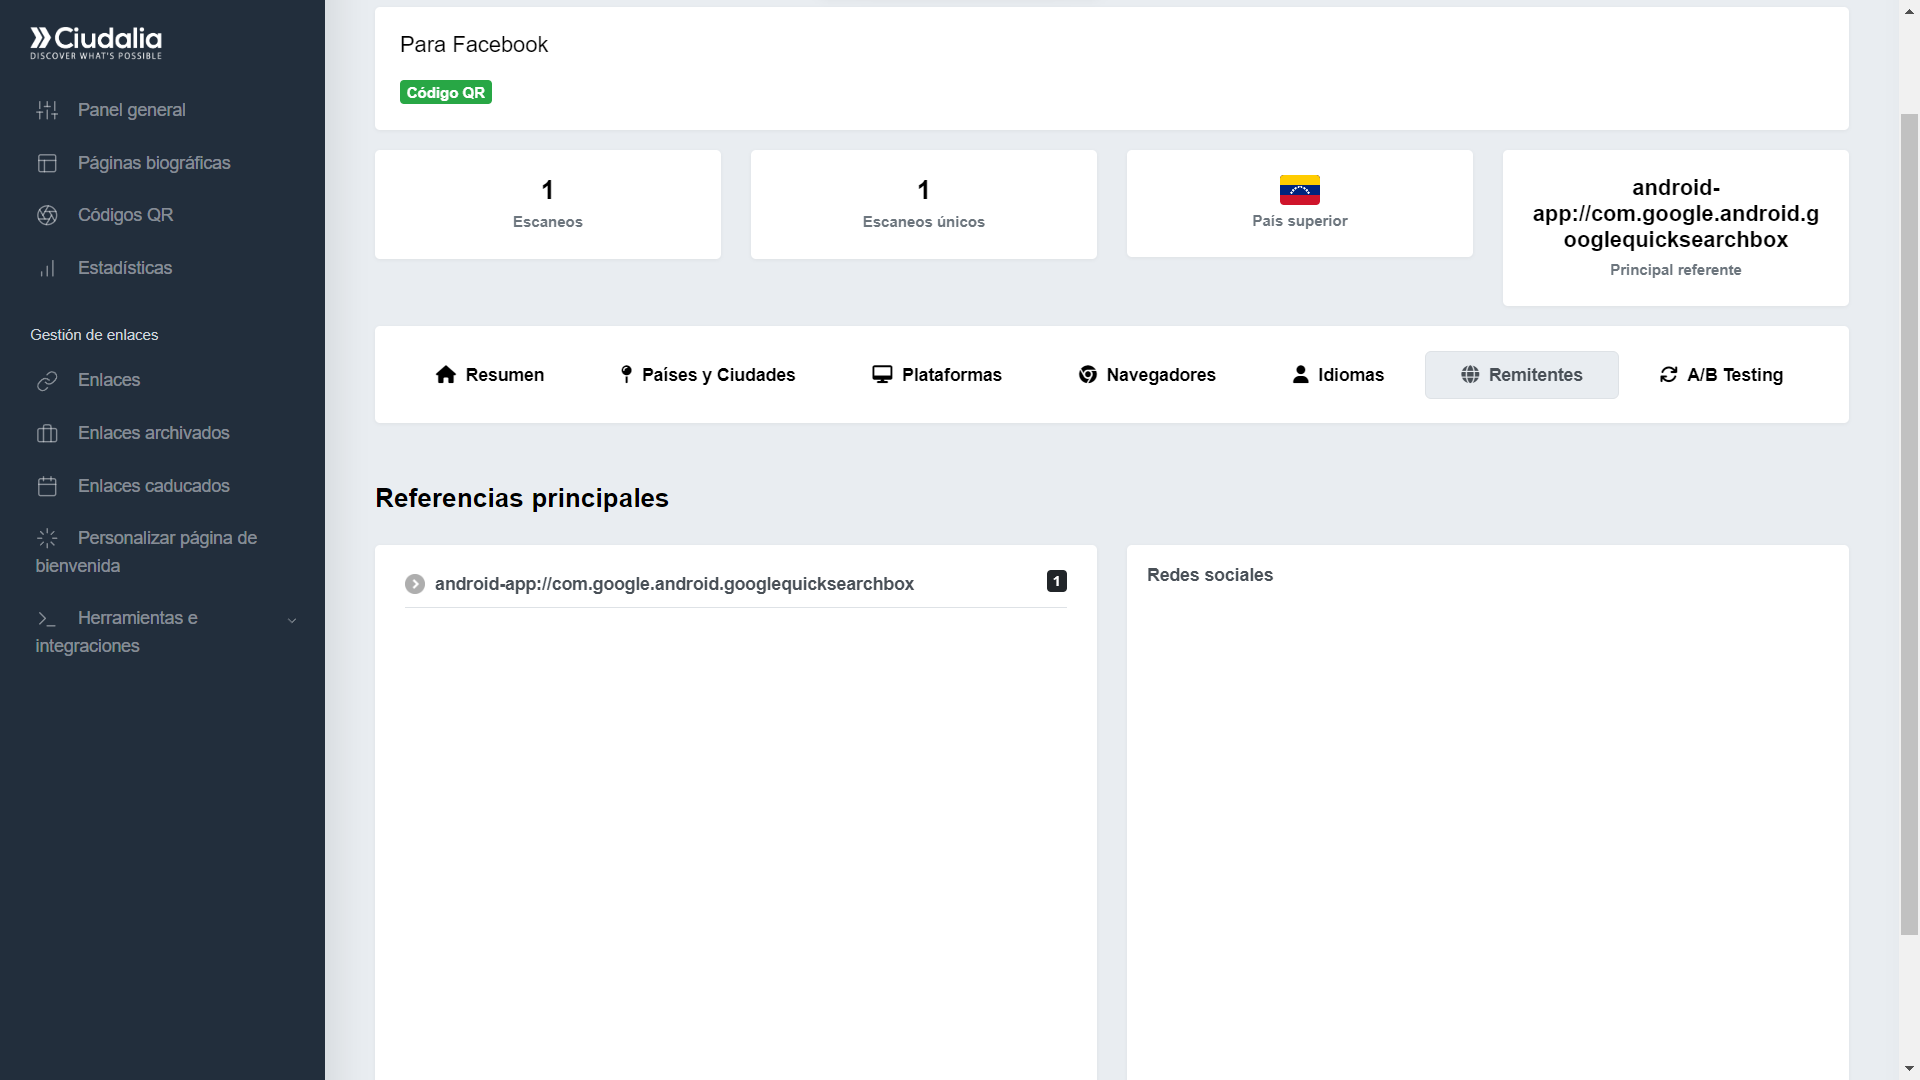Select the Plataformas tab
1920x1080 pixels.
pos(936,375)
